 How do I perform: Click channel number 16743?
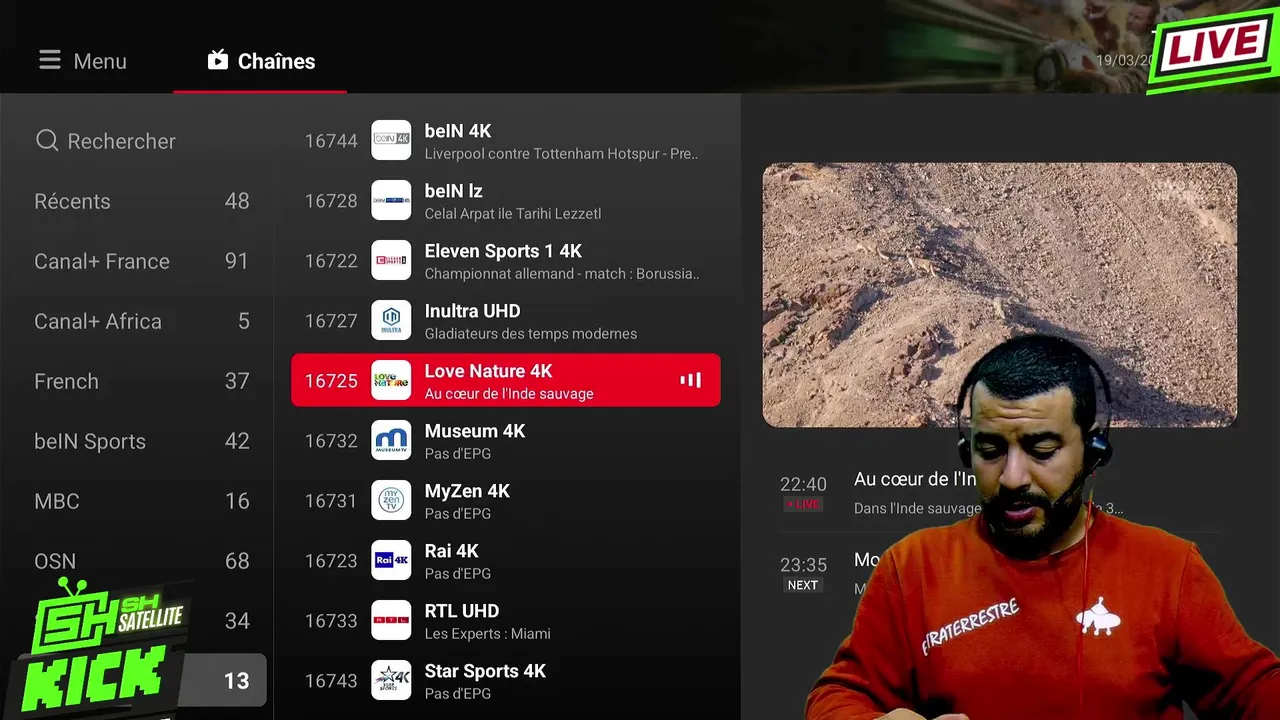click(331, 681)
